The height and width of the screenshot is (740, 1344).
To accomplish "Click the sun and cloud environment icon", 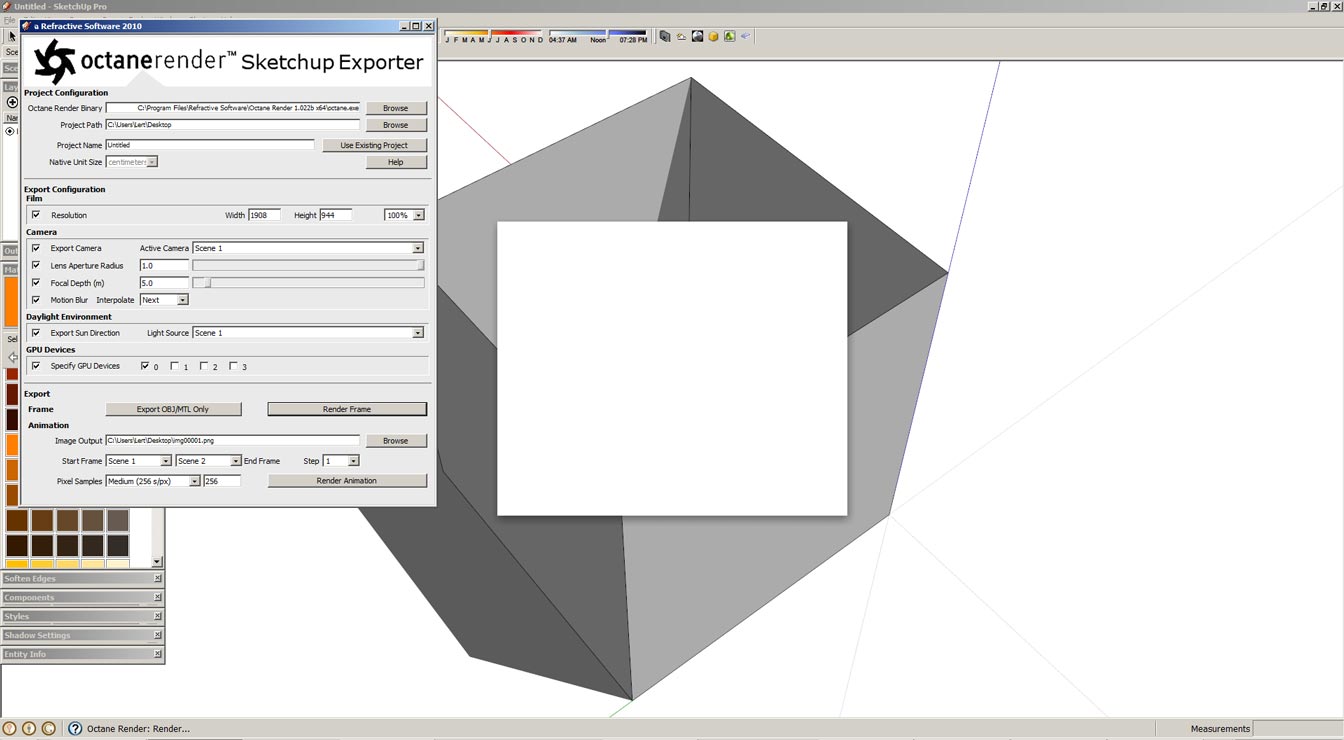I will 681,36.
